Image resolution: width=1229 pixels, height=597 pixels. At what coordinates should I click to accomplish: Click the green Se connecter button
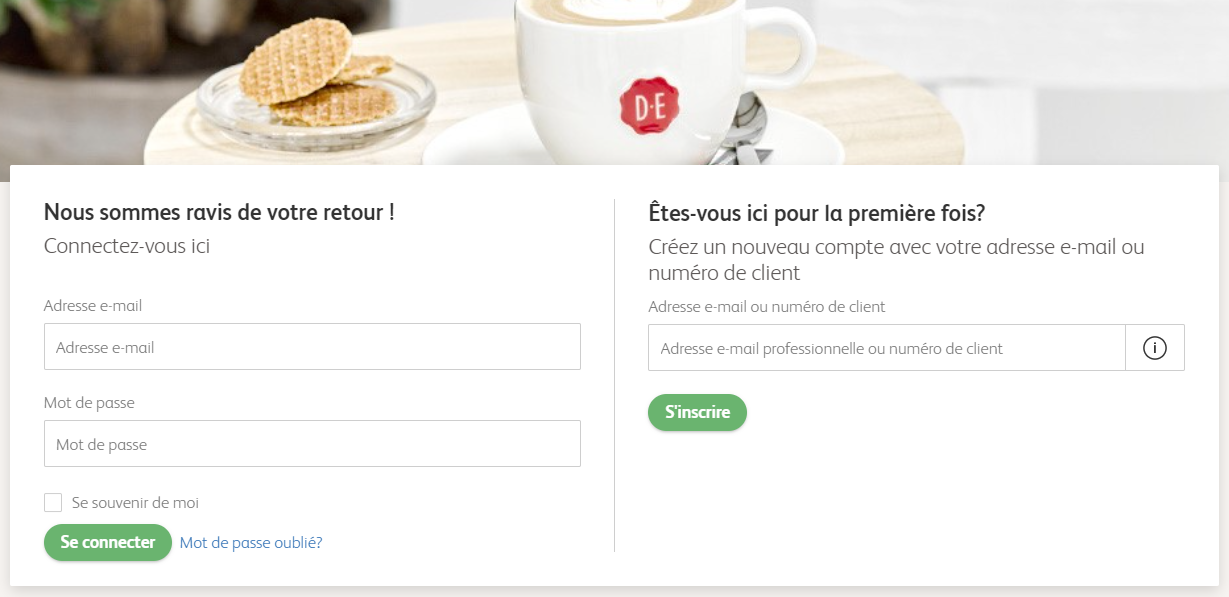coord(108,542)
